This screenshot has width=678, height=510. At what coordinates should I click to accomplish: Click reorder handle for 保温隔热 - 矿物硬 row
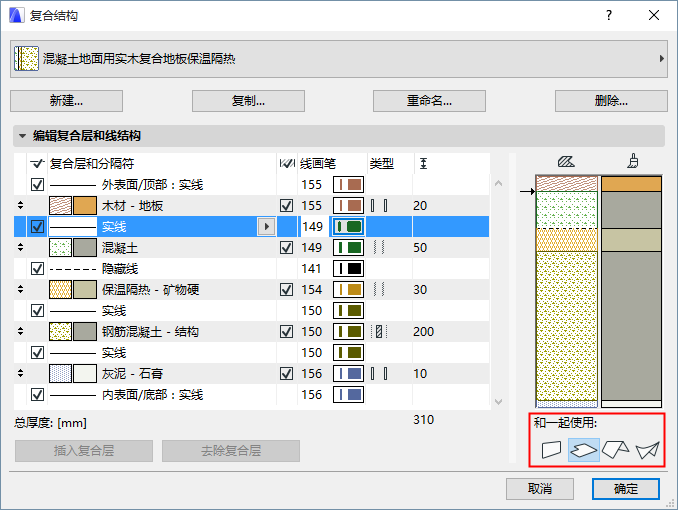point(20,289)
